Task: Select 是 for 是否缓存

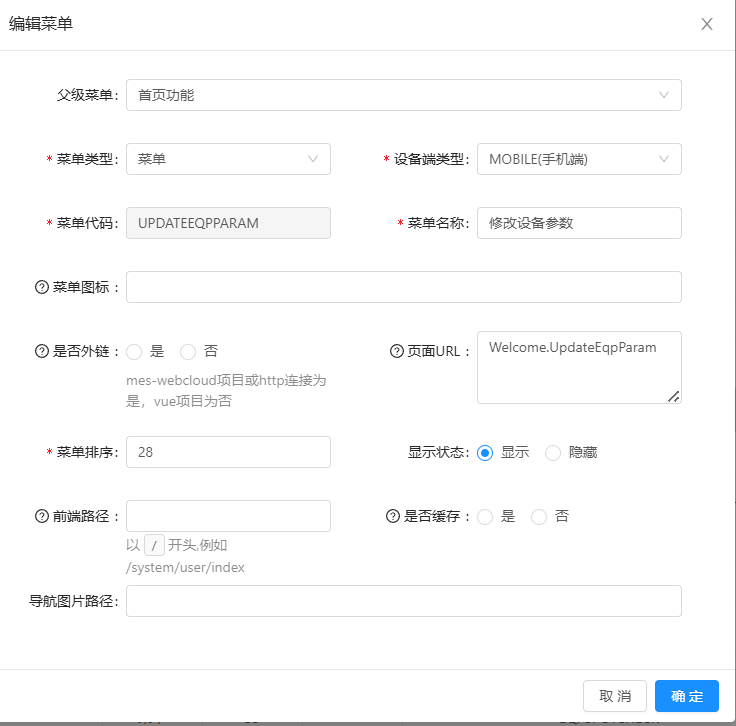Action: [485, 517]
